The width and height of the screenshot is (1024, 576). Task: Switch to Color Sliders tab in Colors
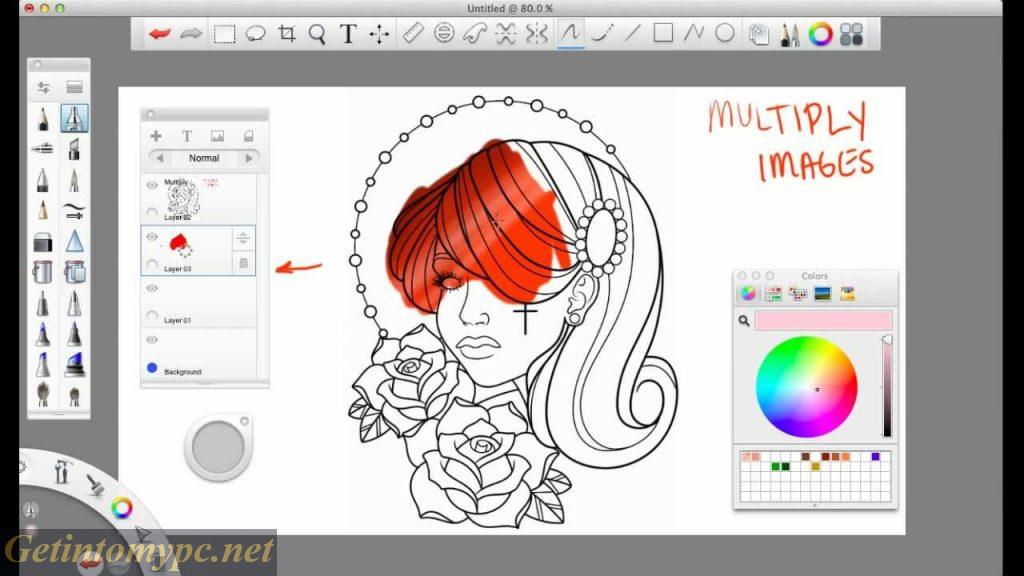point(773,294)
